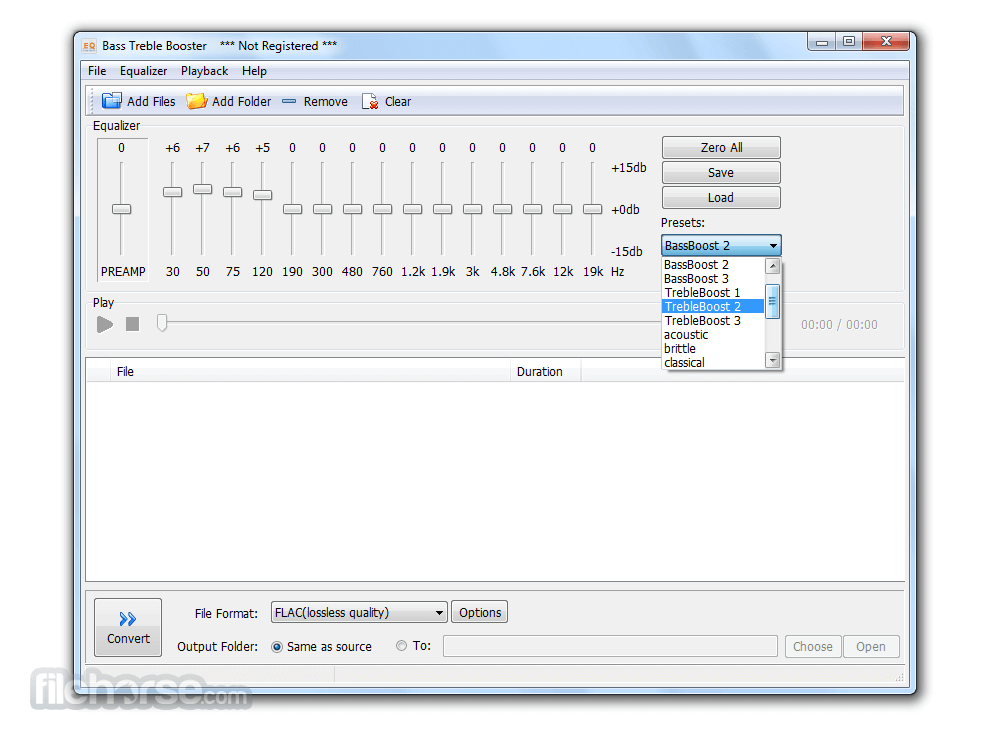Click the preset list scroll-down arrow
Viewport: 990px width, 740px height.
pyautogui.click(x=773, y=361)
